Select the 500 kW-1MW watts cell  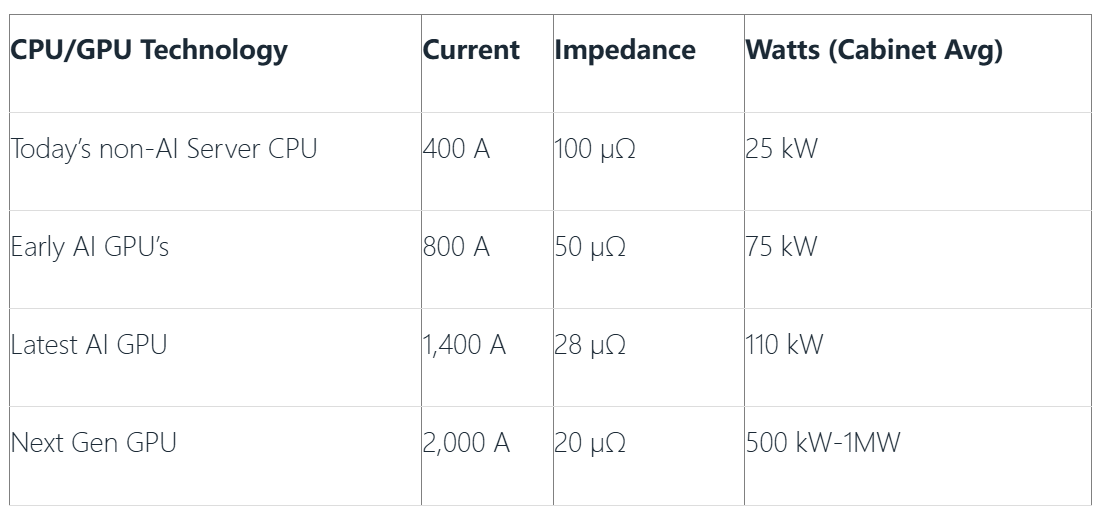[x=822, y=443]
